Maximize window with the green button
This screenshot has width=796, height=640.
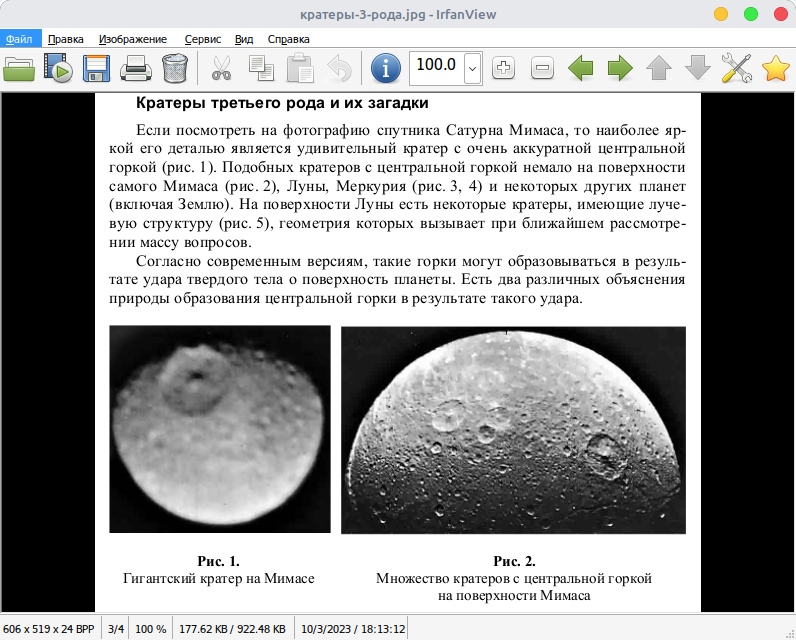click(x=751, y=14)
